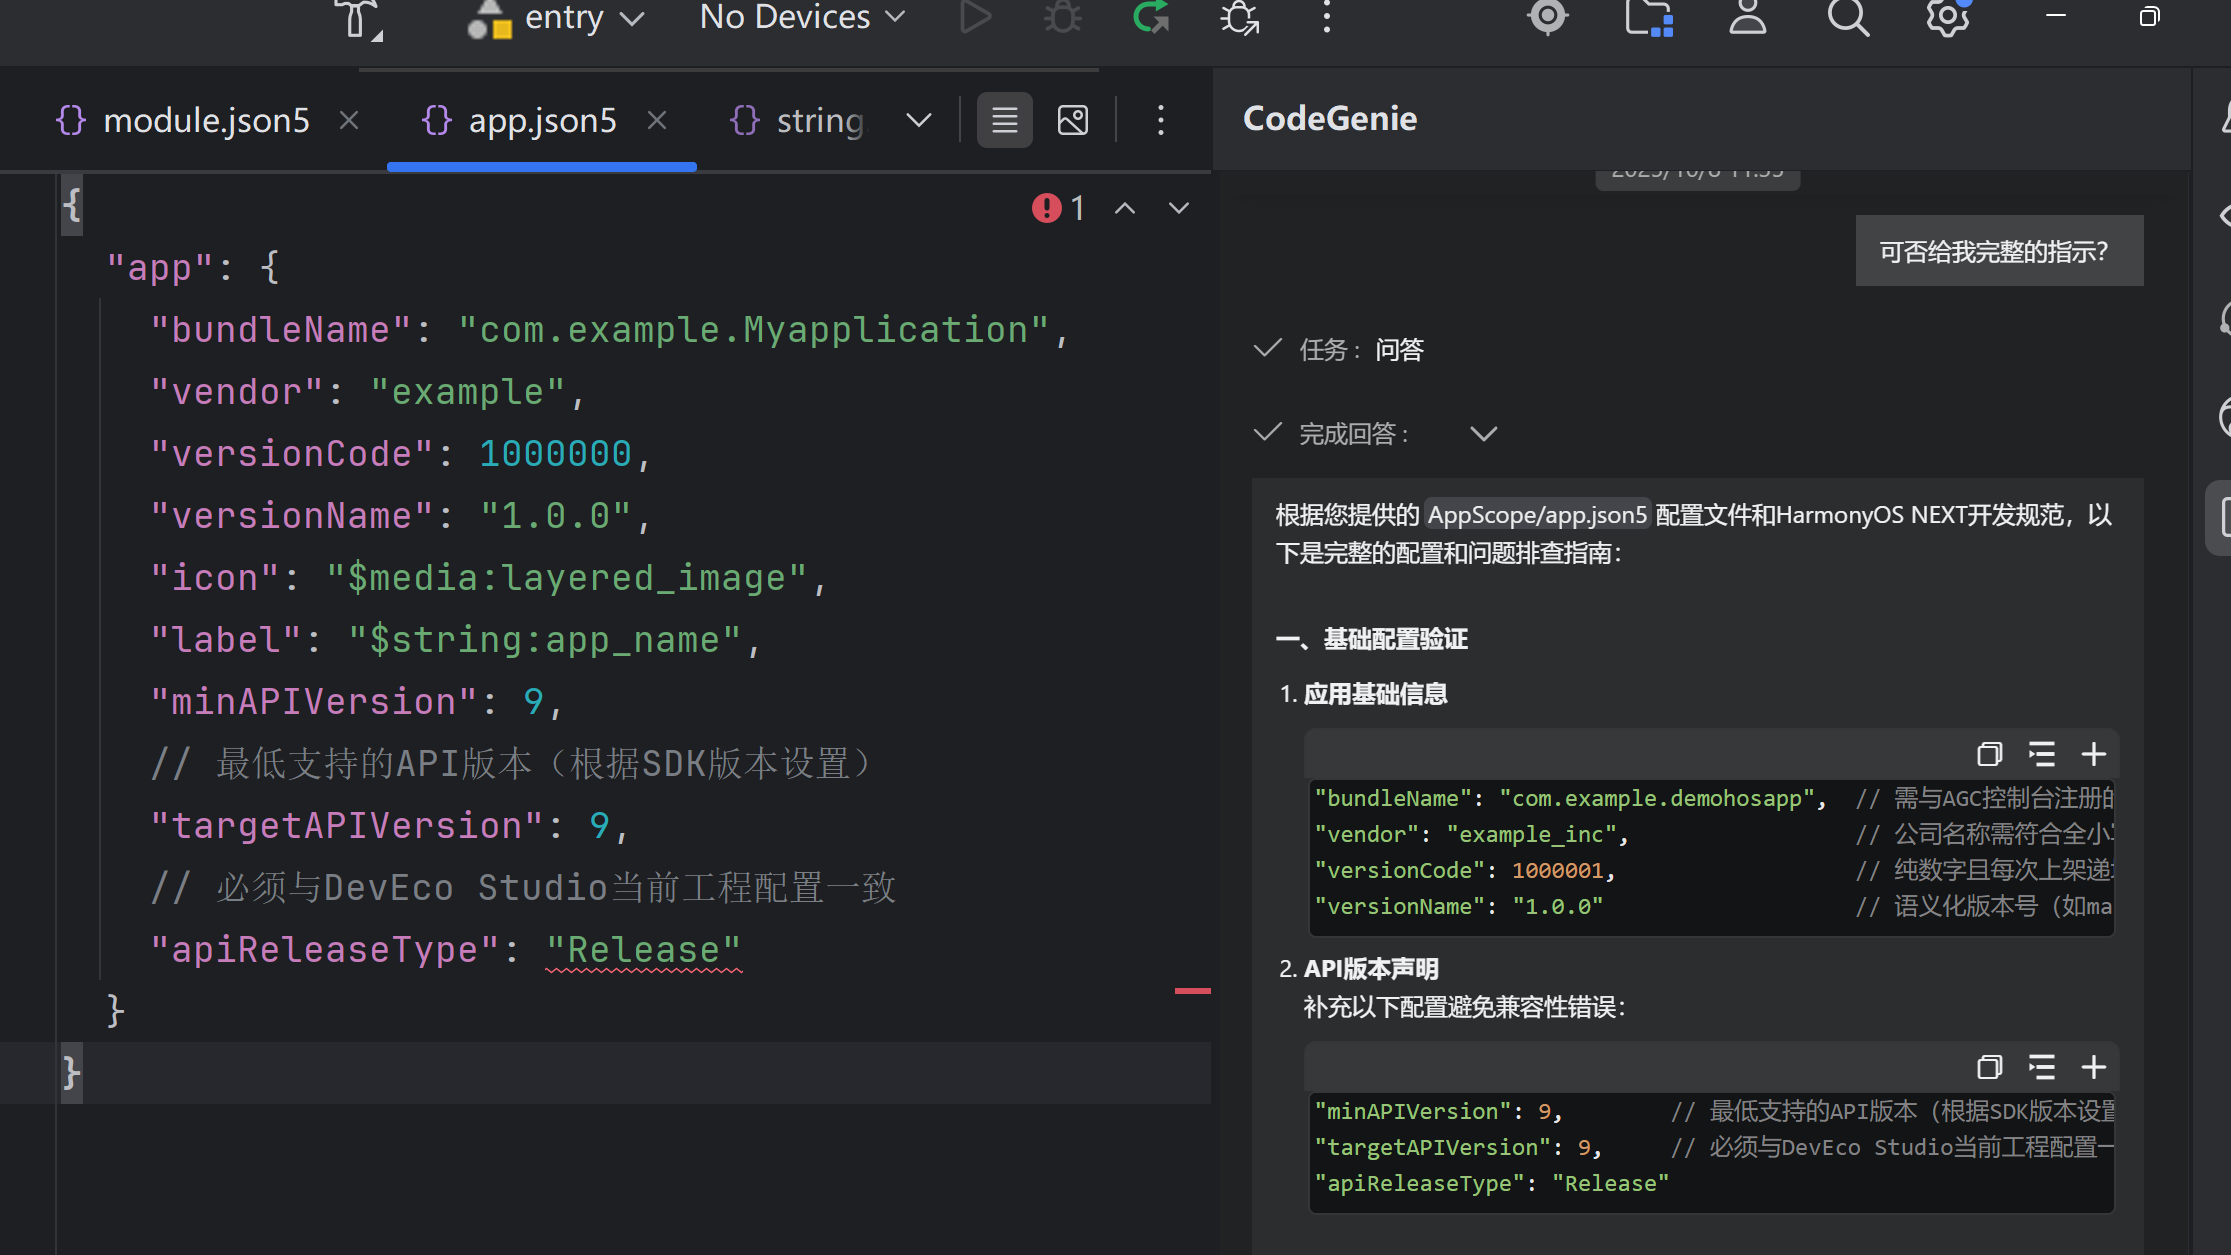Copy the bundleName code snippet

coord(1989,754)
